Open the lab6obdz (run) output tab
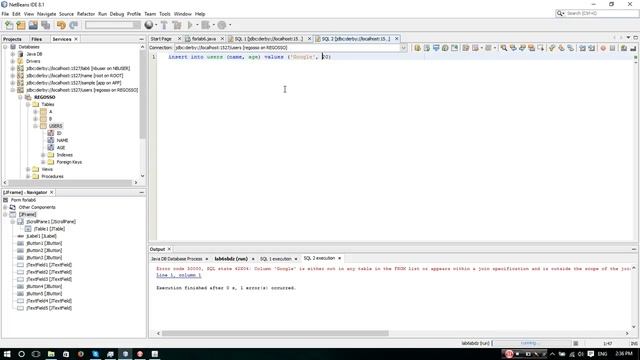Image resolution: width=640 pixels, height=360 pixels. coord(231,259)
